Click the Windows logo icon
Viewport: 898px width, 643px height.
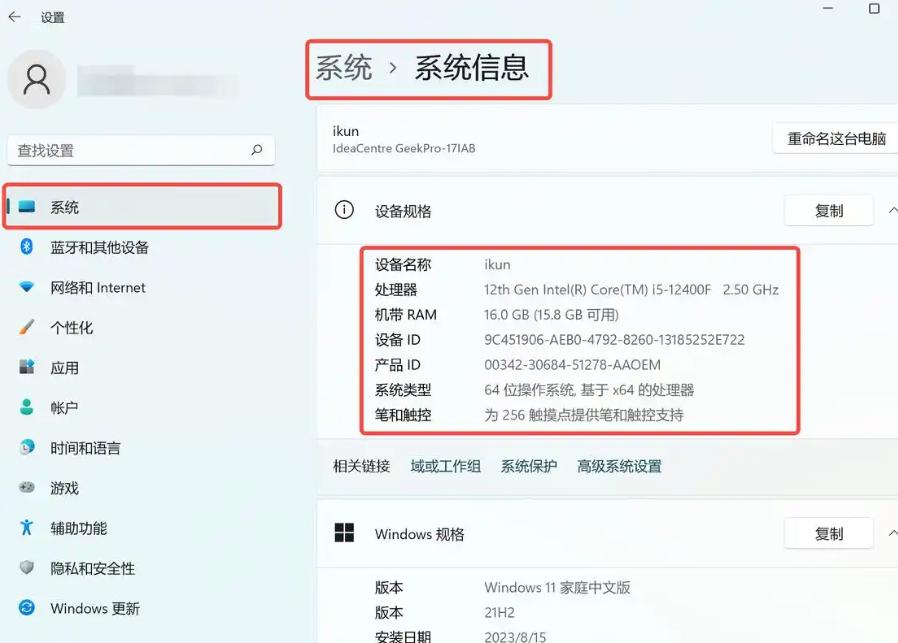[x=344, y=532]
